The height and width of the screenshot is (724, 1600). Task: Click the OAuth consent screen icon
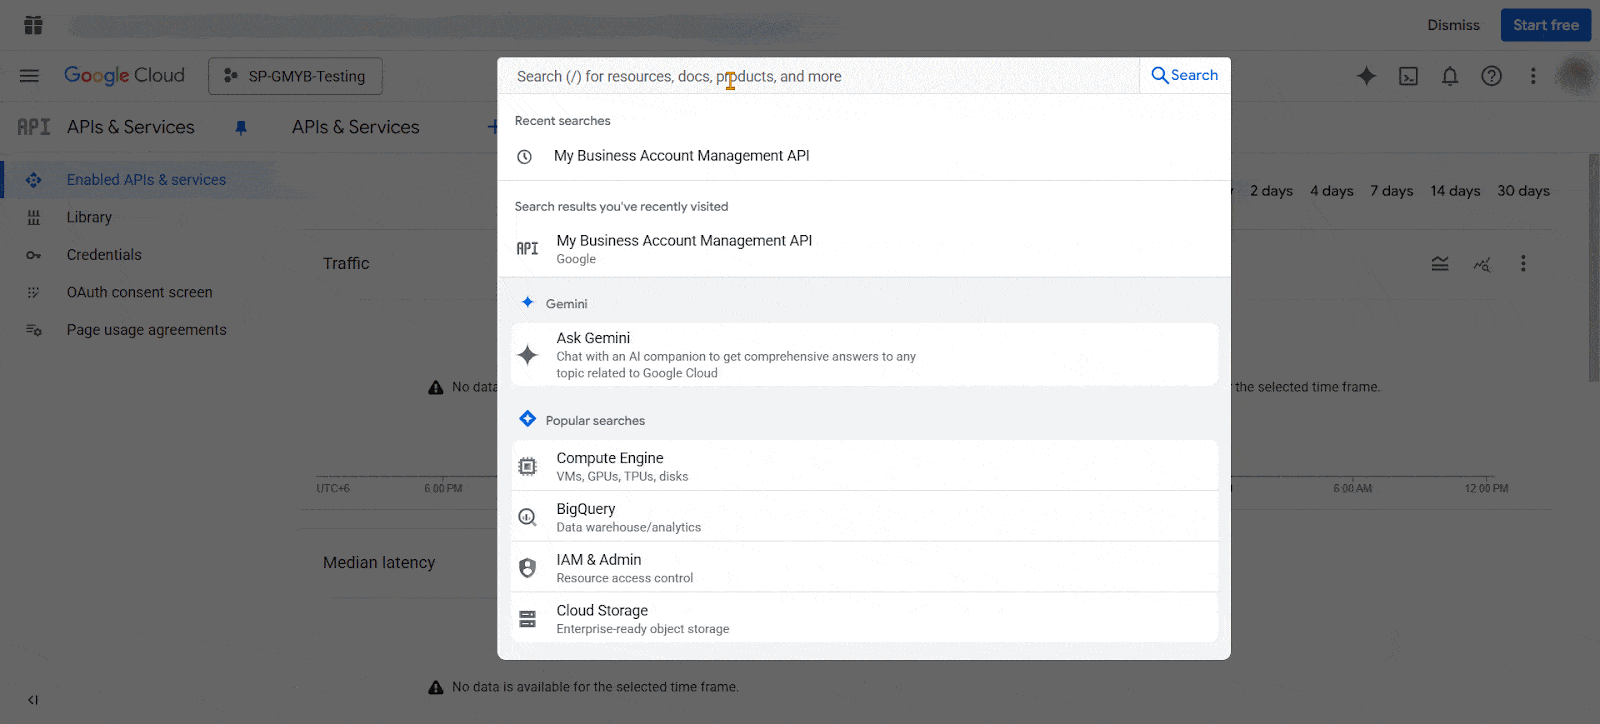click(x=33, y=292)
